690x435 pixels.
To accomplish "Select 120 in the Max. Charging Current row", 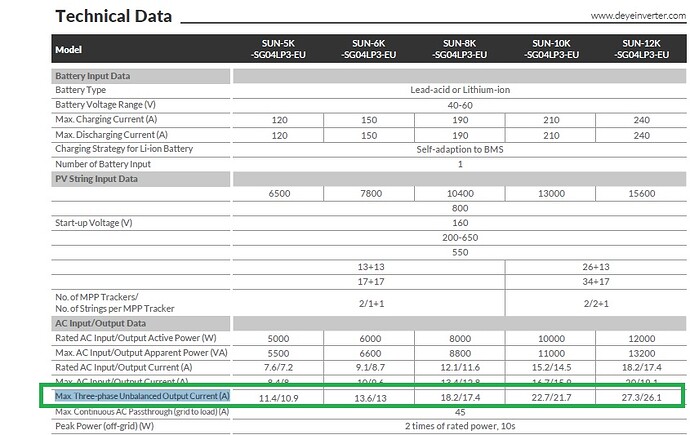I will [279, 120].
